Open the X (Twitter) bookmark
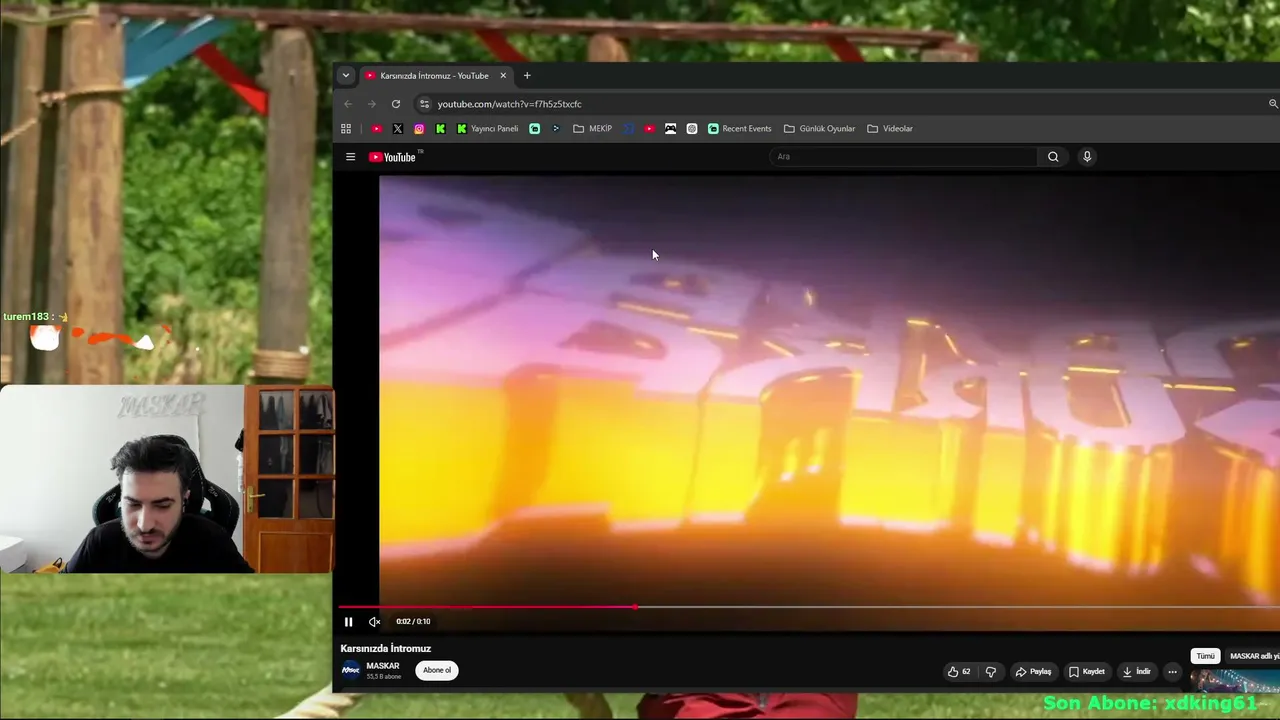1280x720 pixels. coord(398,129)
